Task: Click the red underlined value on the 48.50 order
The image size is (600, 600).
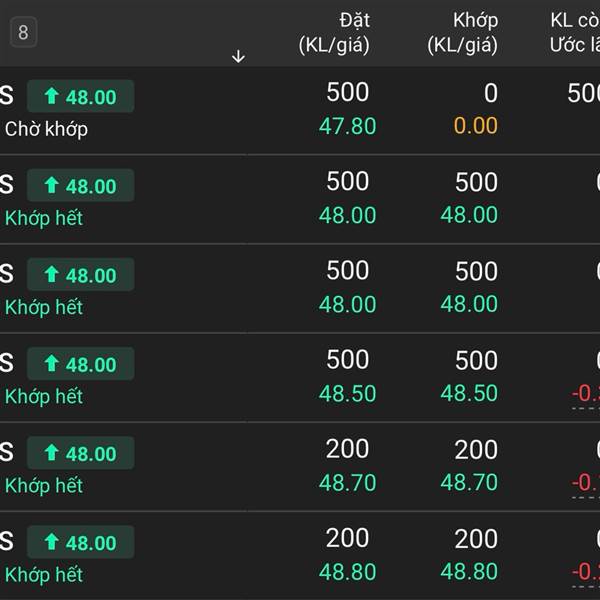Action: [586, 394]
